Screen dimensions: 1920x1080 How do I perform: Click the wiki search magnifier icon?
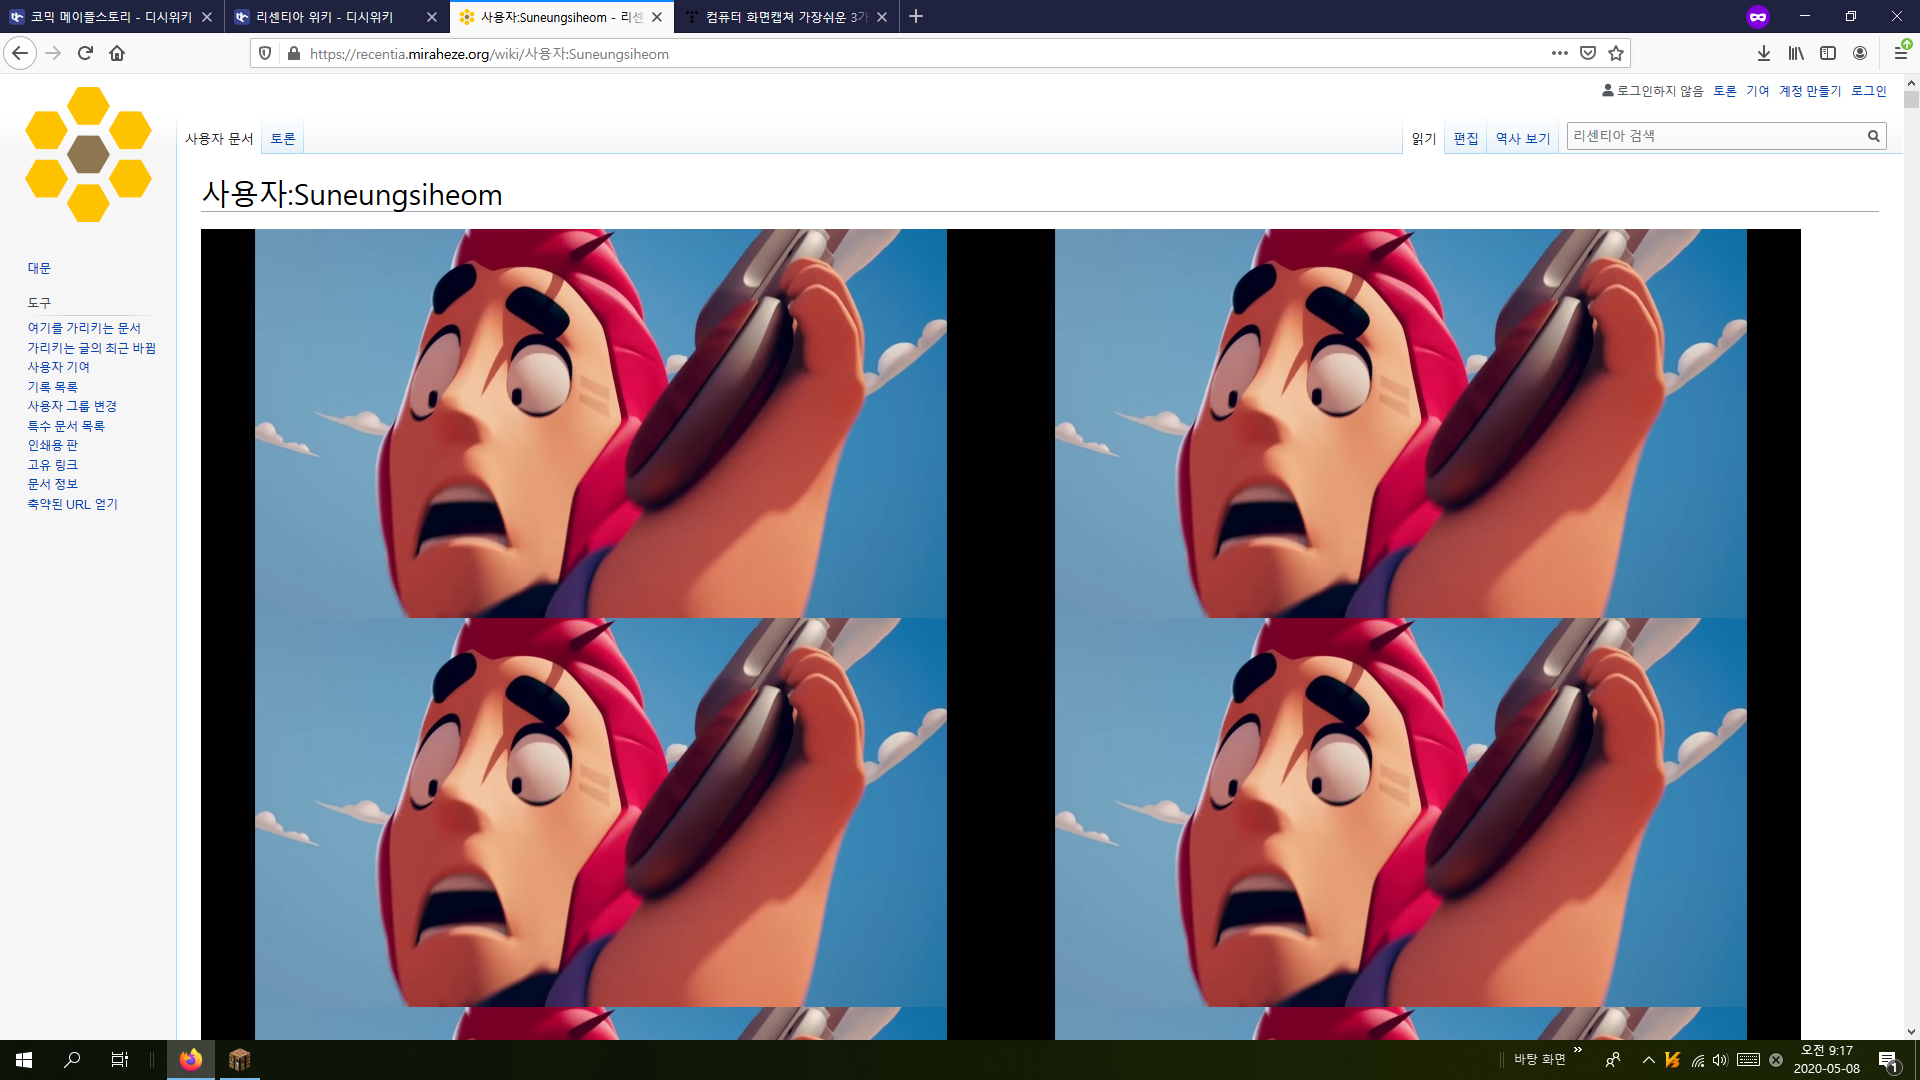[x=1873, y=136]
